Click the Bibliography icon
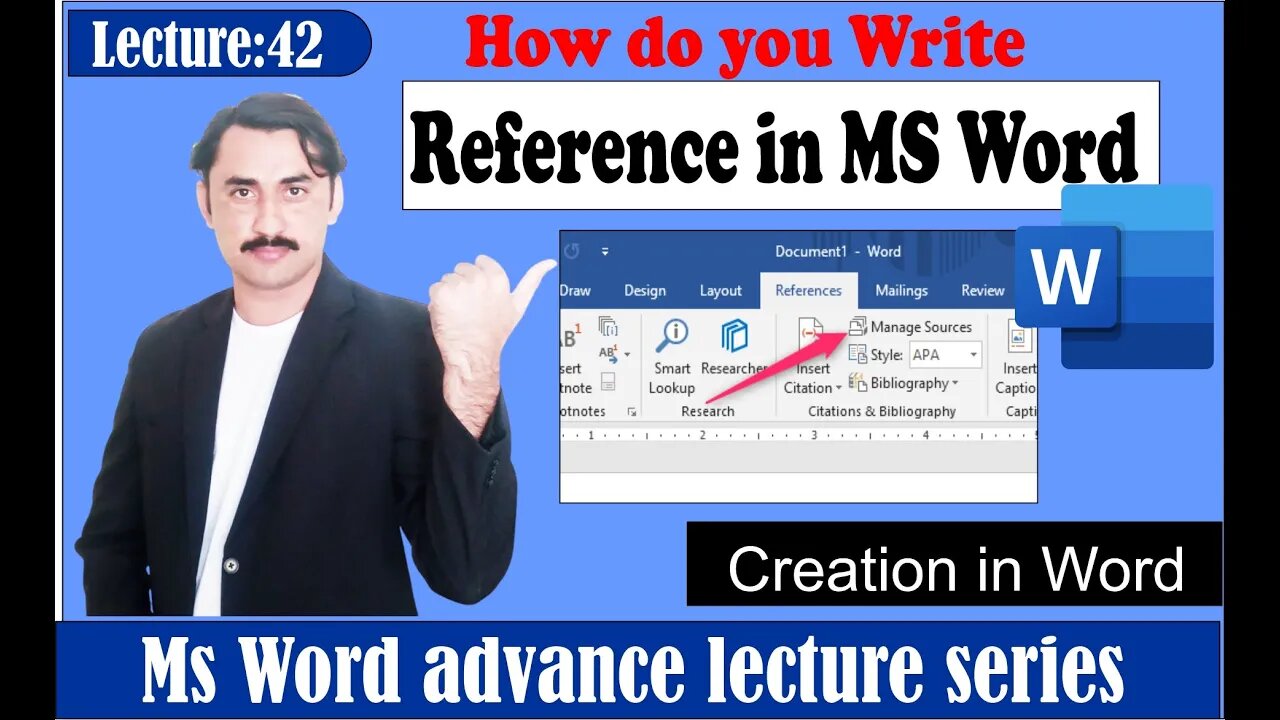This screenshot has height=720, width=1280. (x=857, y=383)
